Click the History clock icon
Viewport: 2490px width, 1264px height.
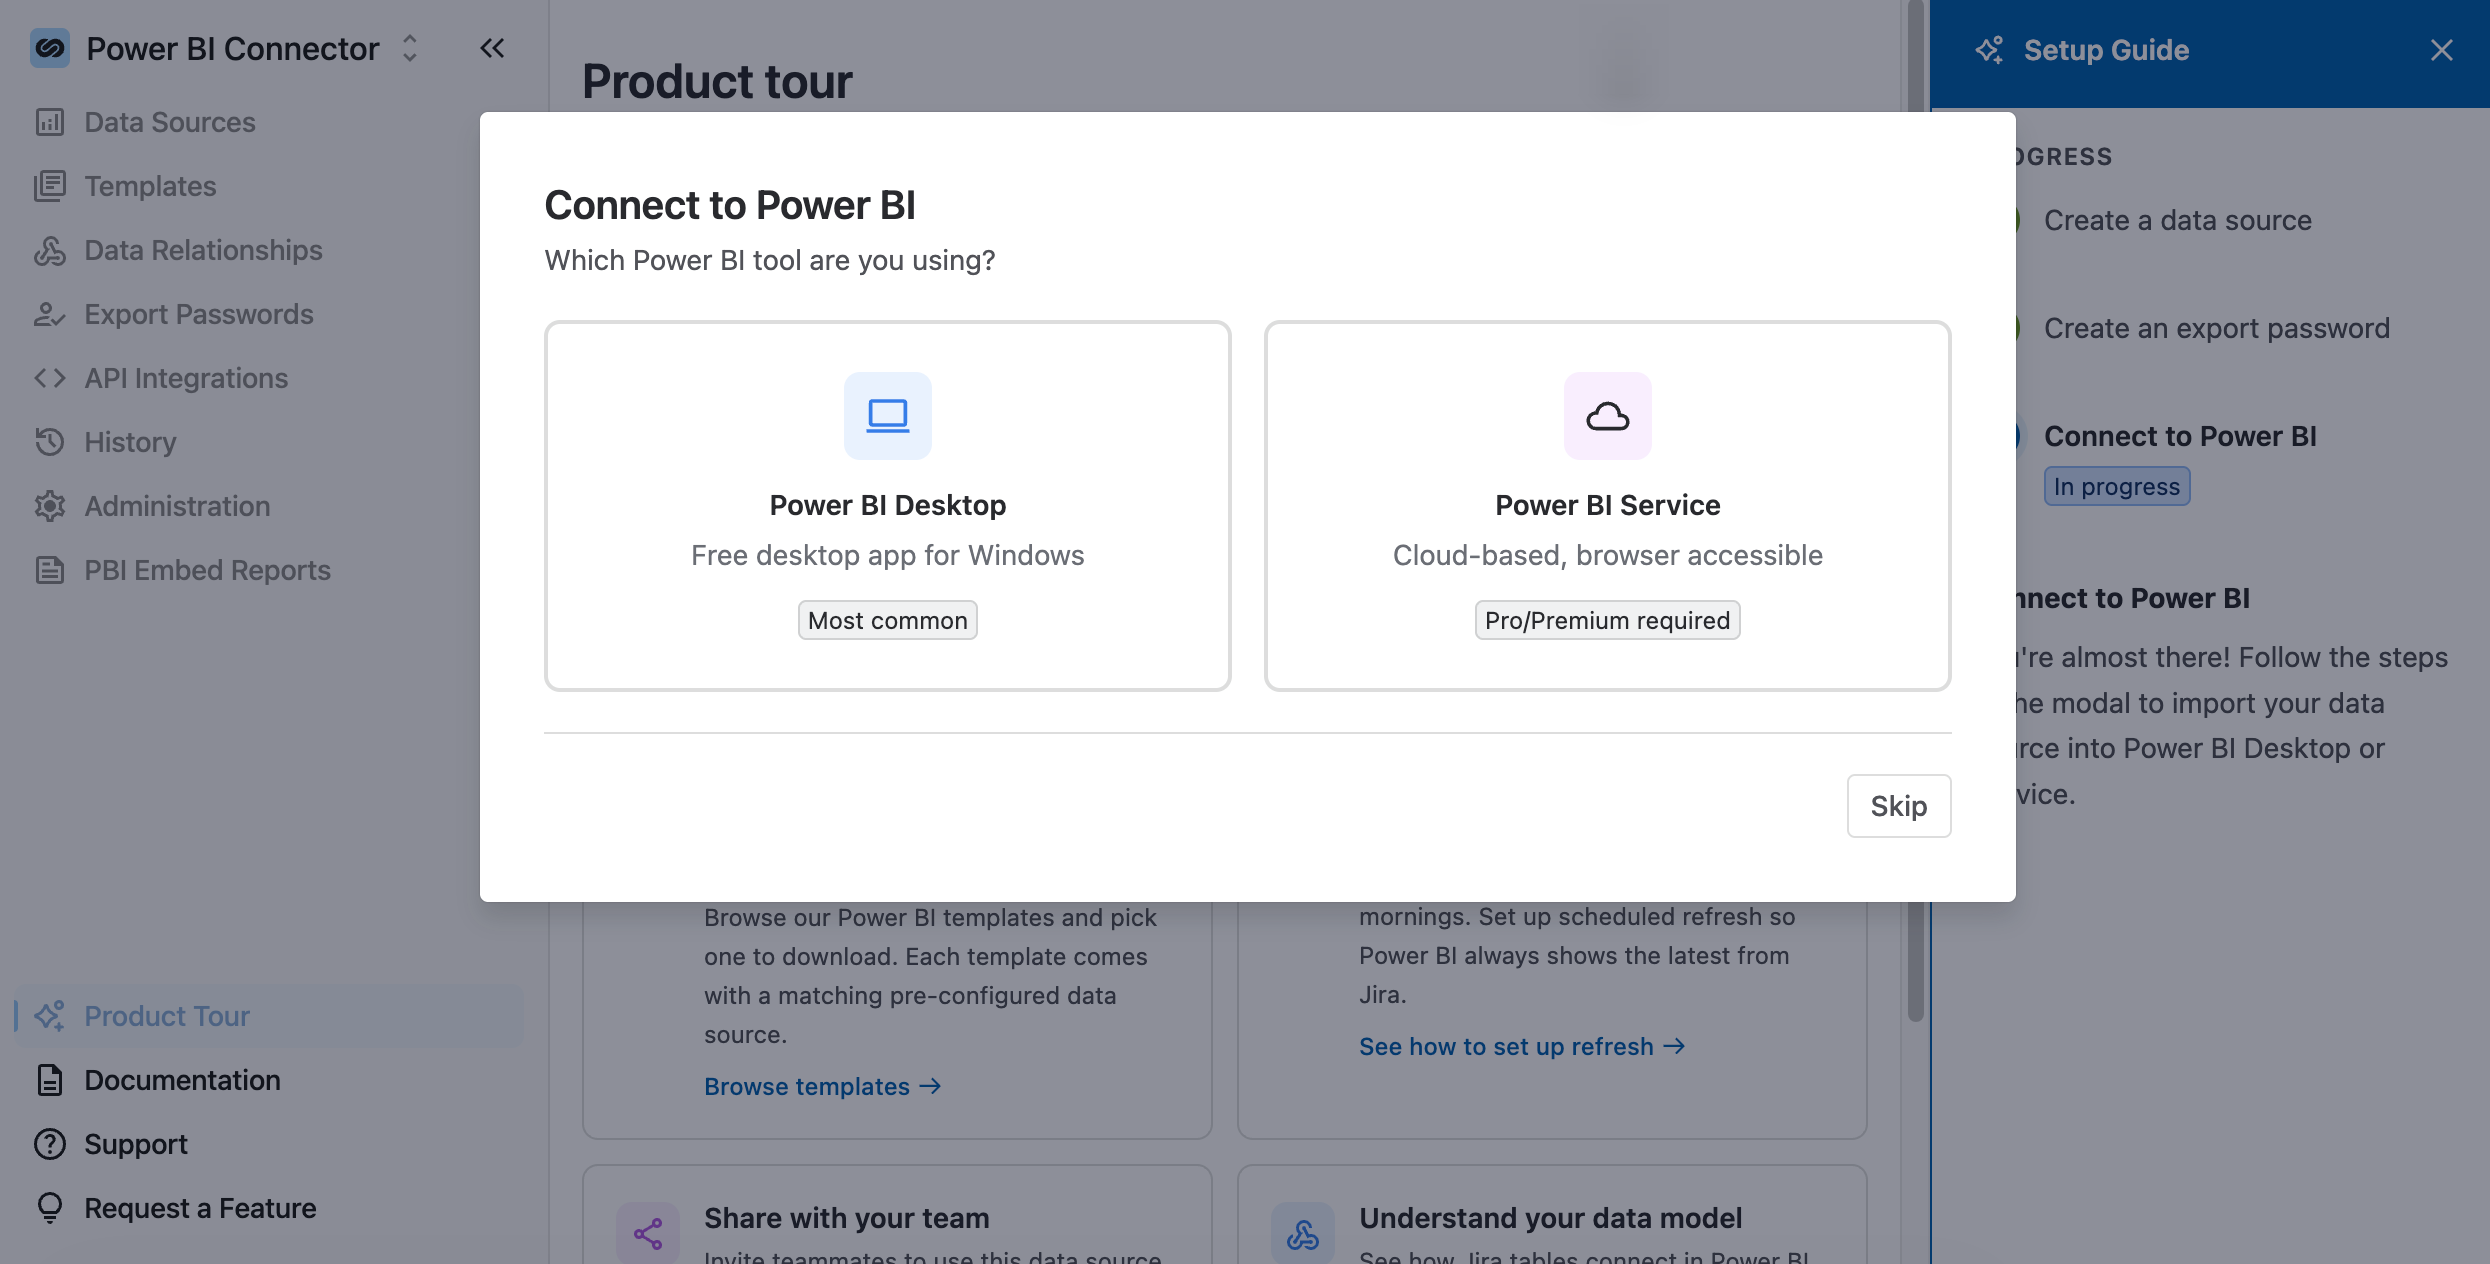click(50, 442)
